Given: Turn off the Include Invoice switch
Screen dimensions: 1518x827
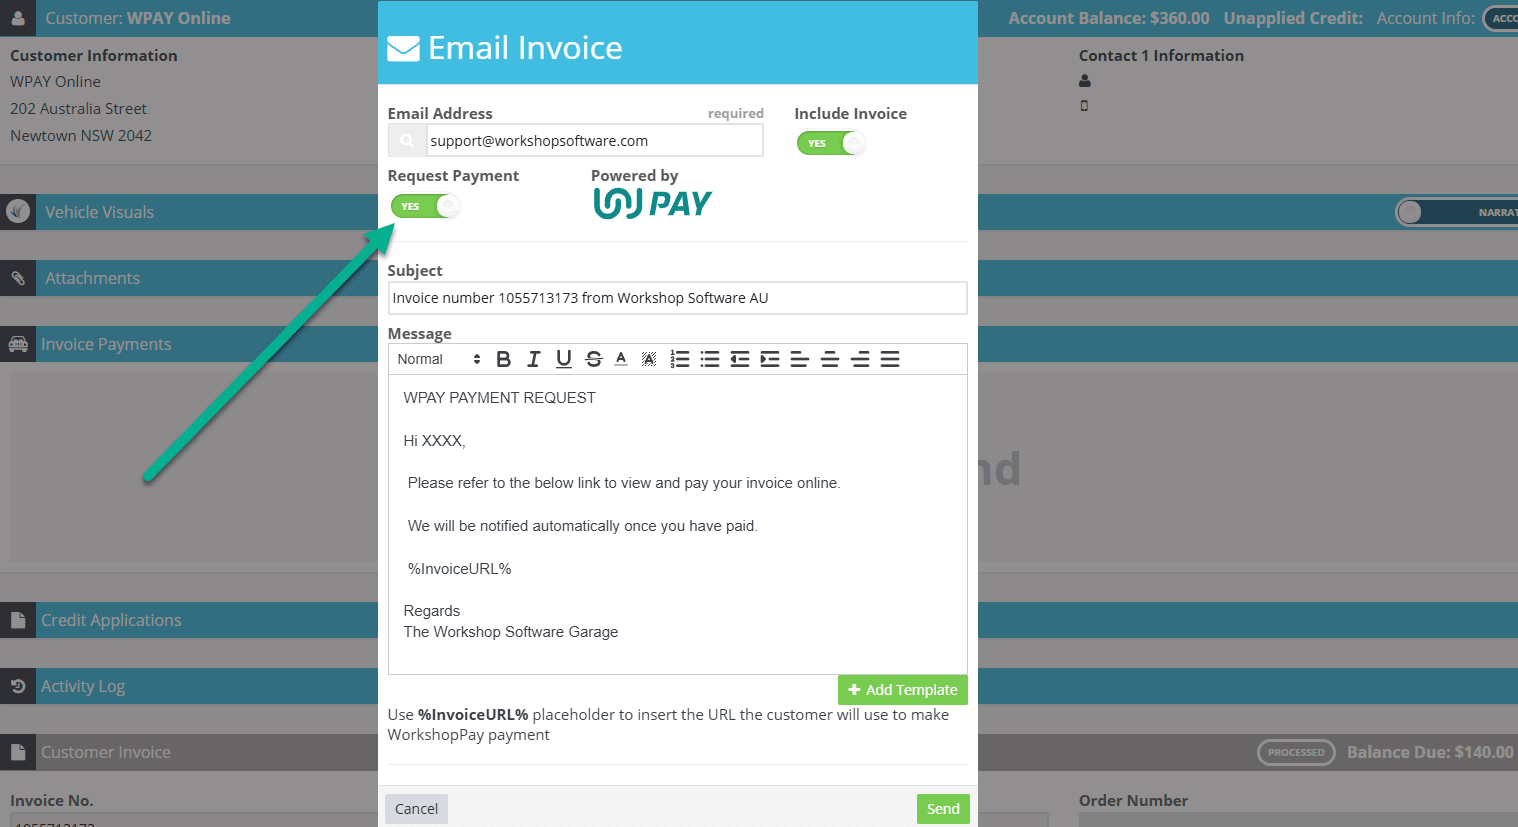Looking at the screenshot, I should tap(831, 143).
